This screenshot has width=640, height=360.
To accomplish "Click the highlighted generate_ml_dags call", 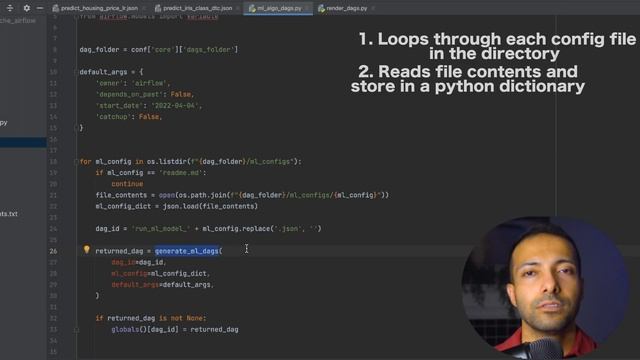I will pos(187,251).
